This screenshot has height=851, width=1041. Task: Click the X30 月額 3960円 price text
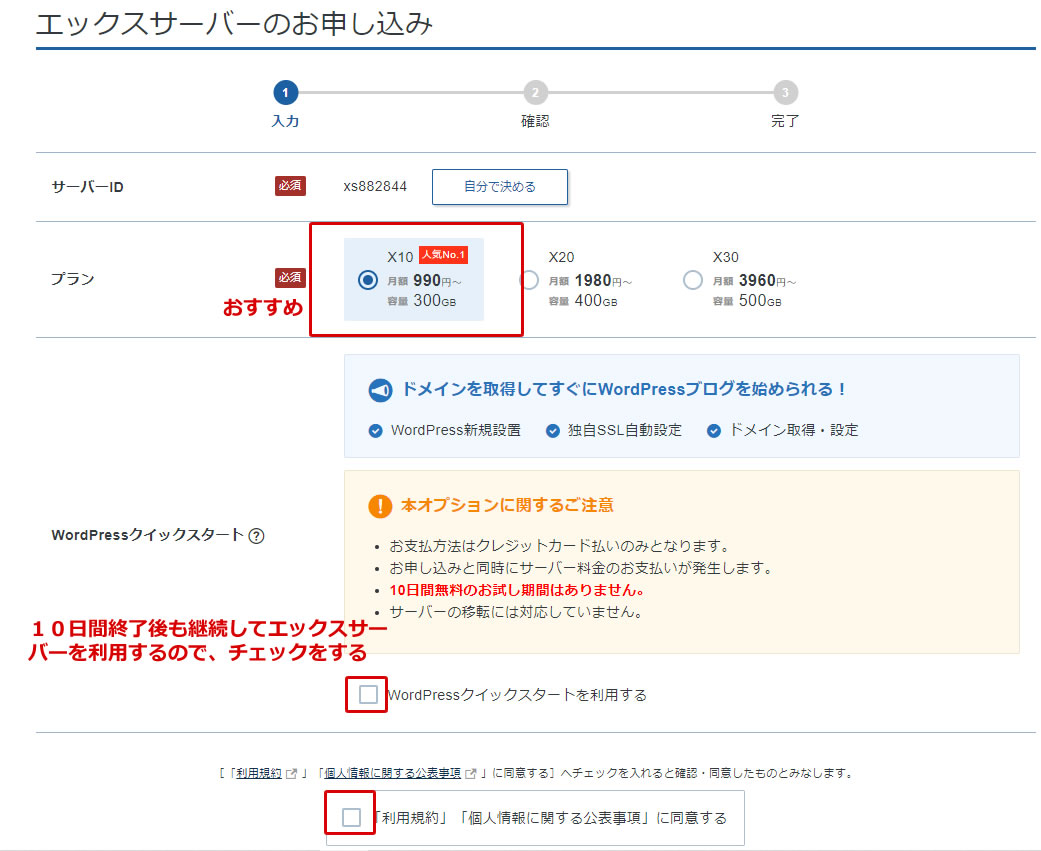pyautogui.click(x=754, y=281)
